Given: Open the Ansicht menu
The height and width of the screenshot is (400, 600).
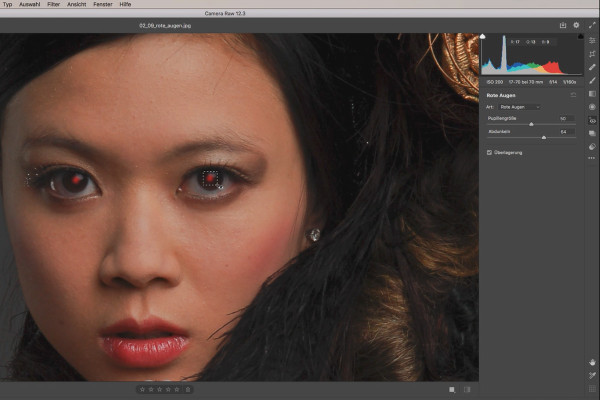Looking at the screenshot, I should (77, 4).
